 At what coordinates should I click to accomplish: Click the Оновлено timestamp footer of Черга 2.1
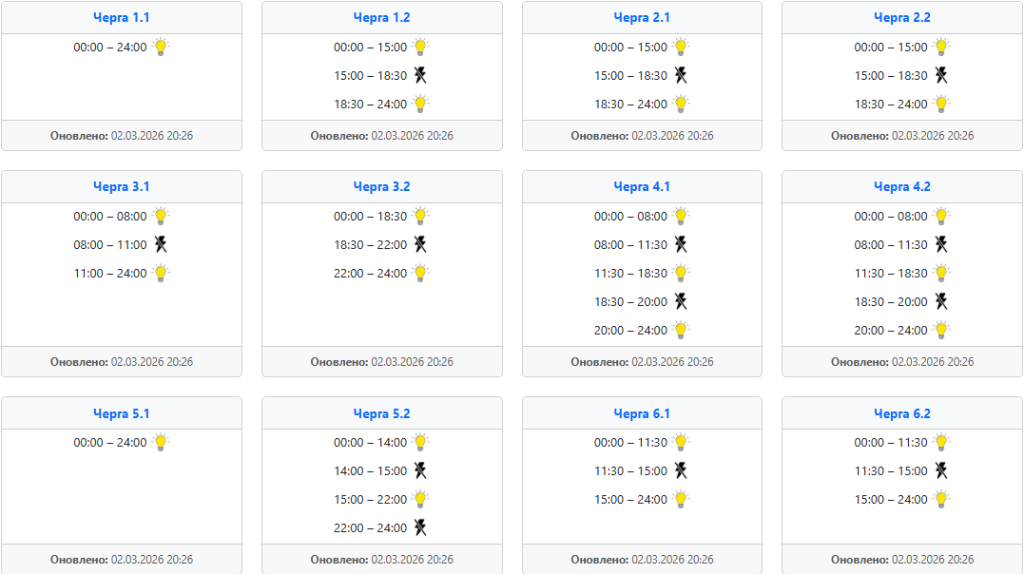tap(642, 136)
